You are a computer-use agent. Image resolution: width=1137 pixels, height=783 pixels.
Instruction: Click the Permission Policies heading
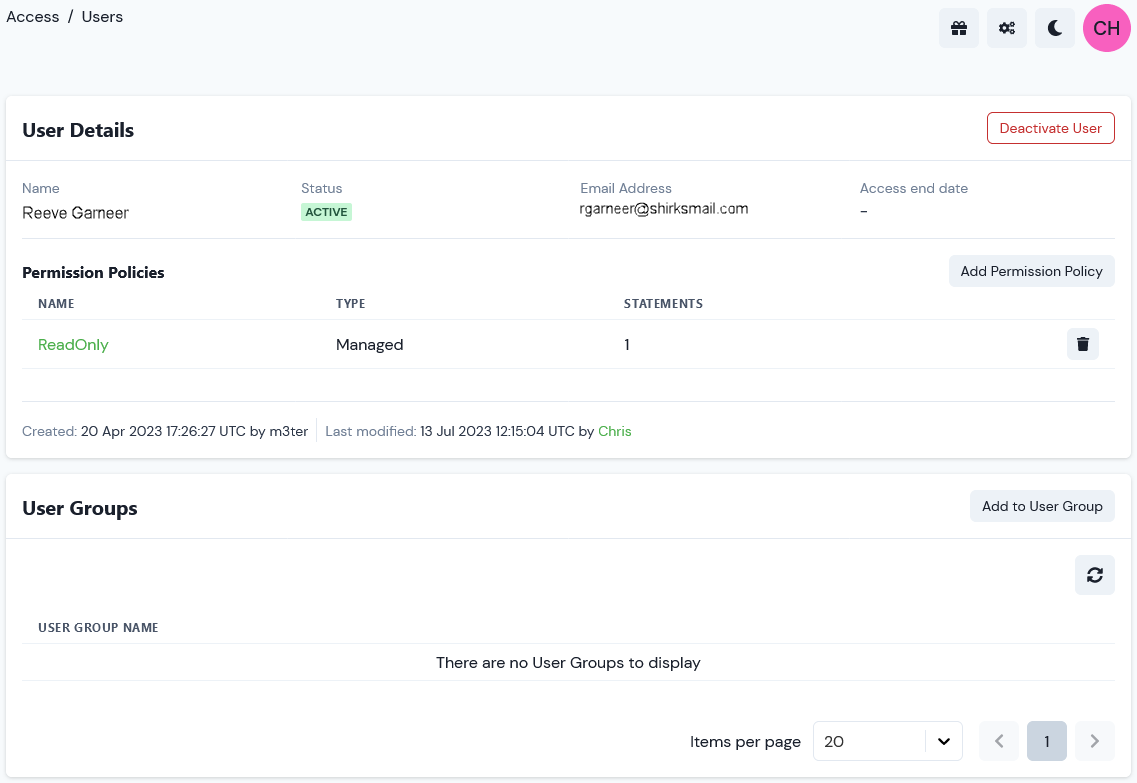[x=93, y=273]
